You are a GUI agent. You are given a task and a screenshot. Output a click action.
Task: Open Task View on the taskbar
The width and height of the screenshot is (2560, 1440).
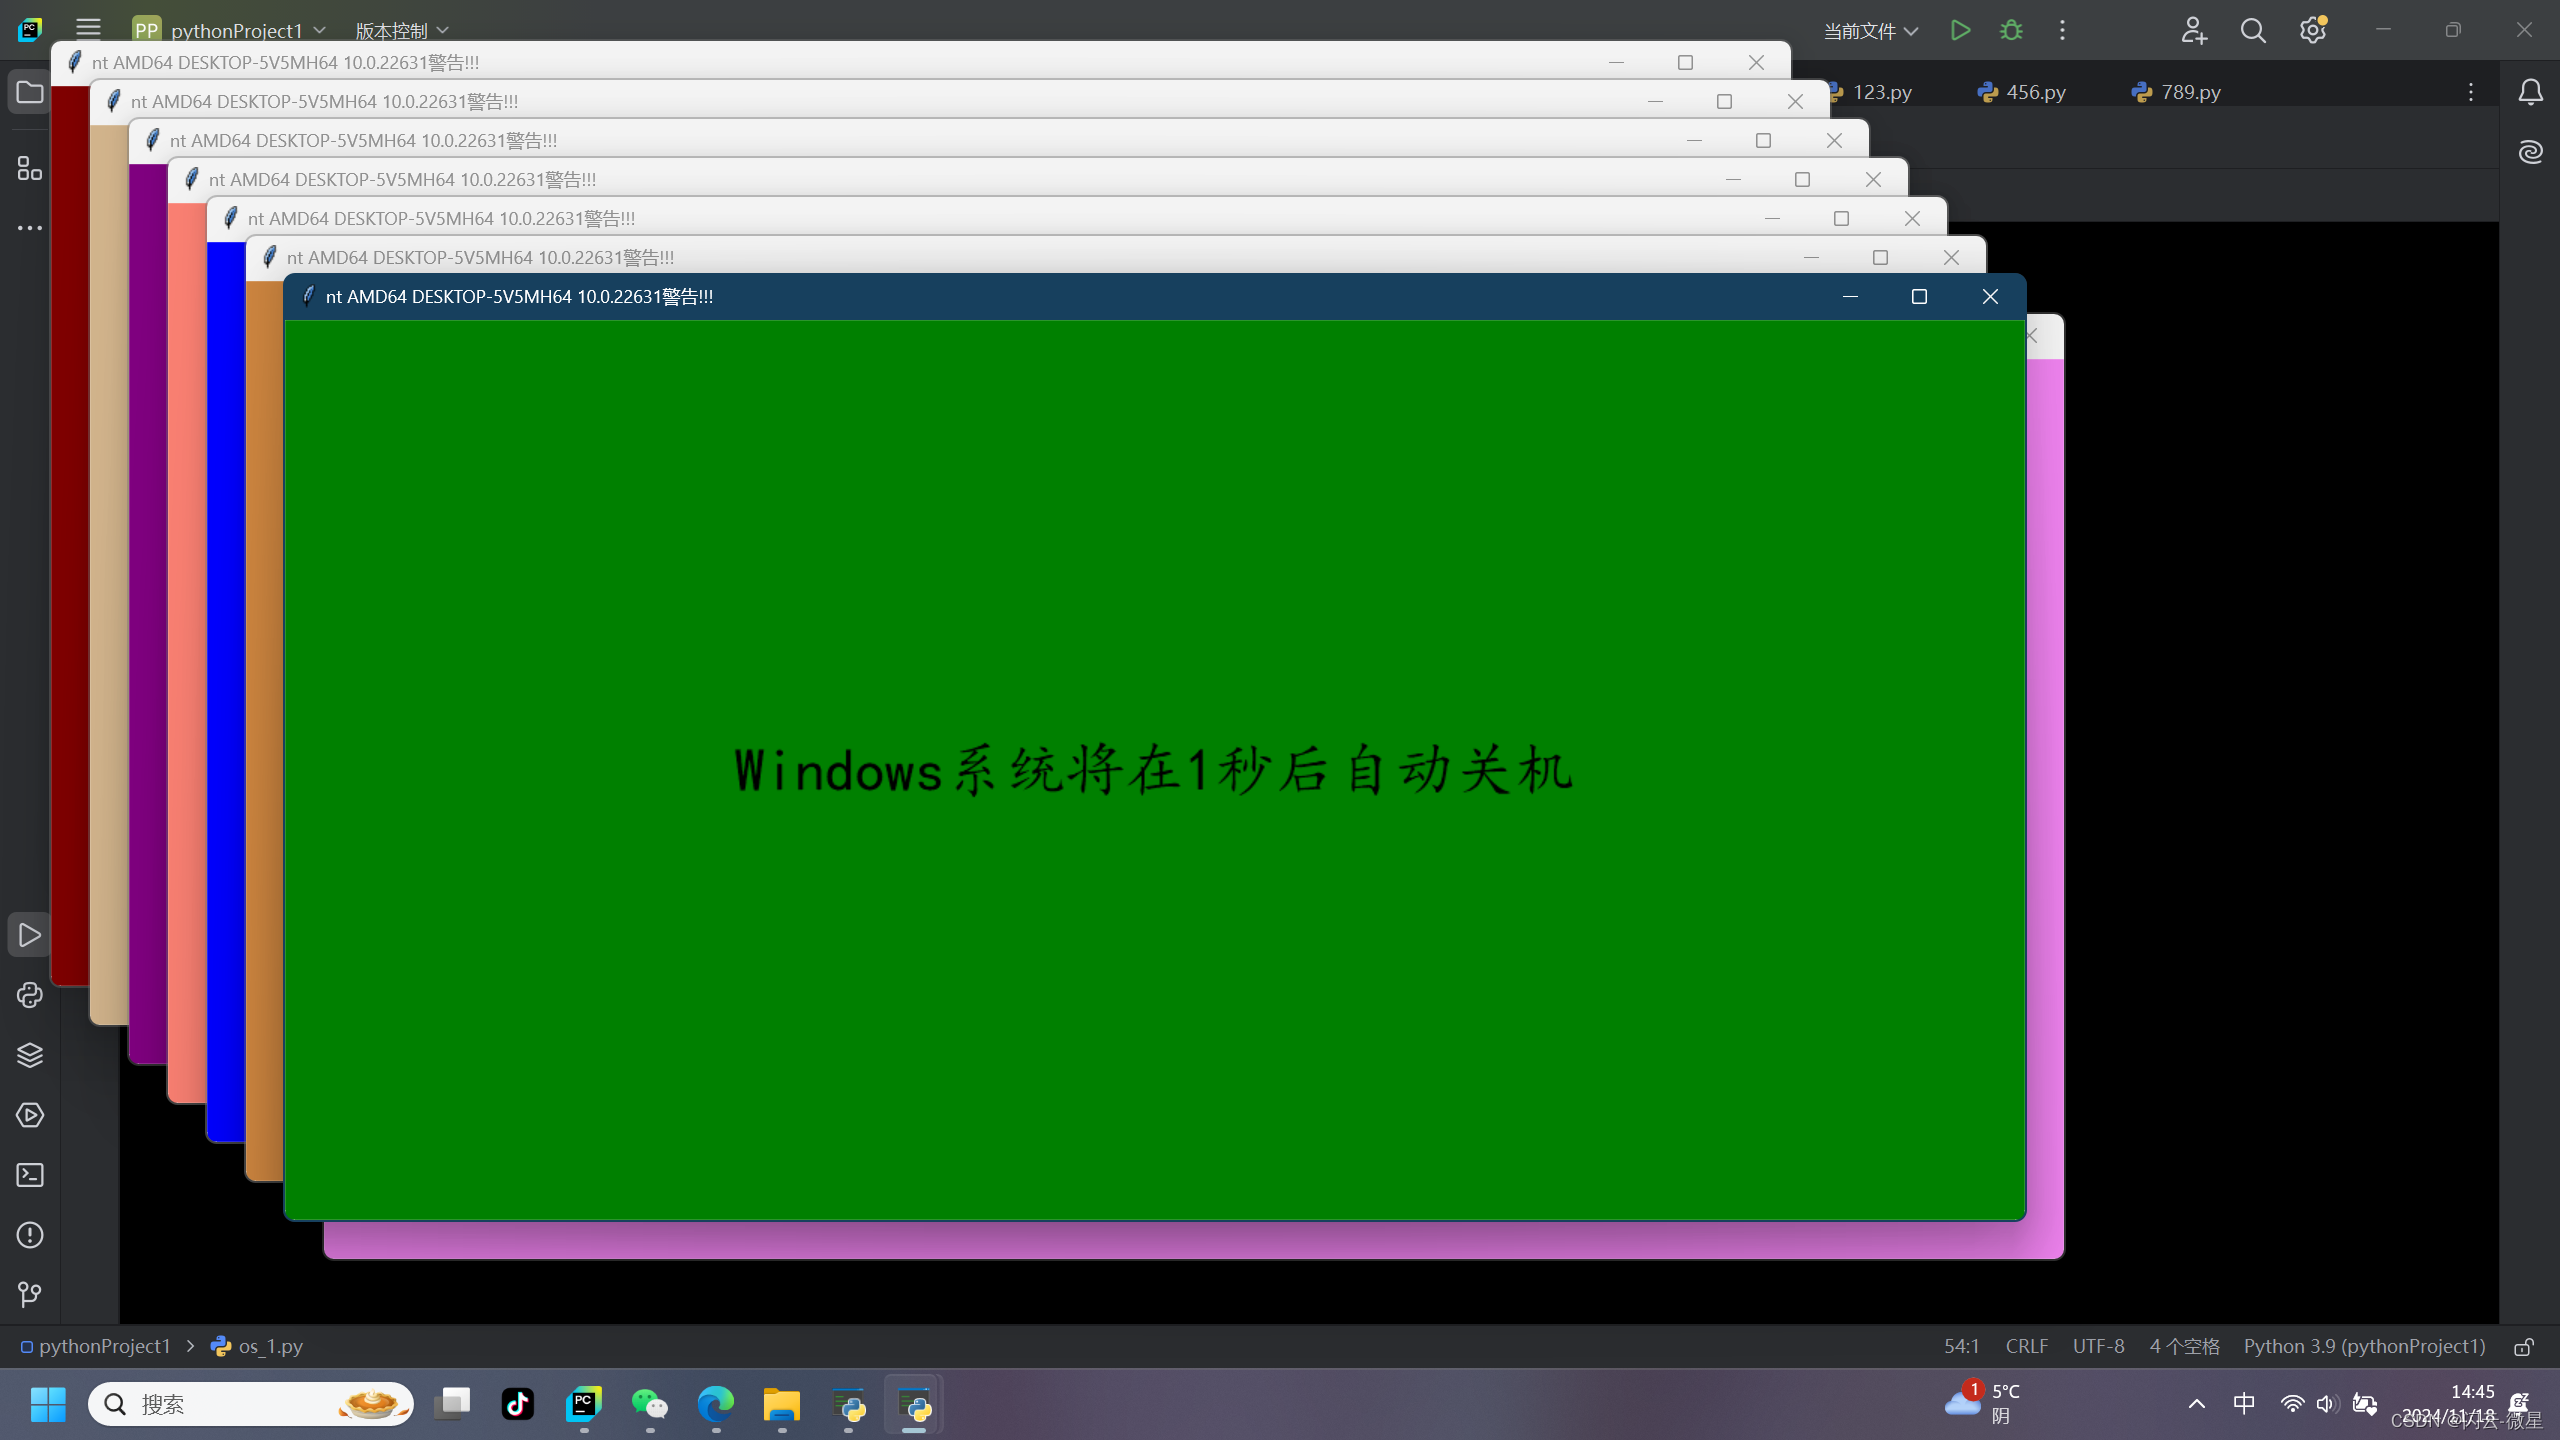[452, 1404]
